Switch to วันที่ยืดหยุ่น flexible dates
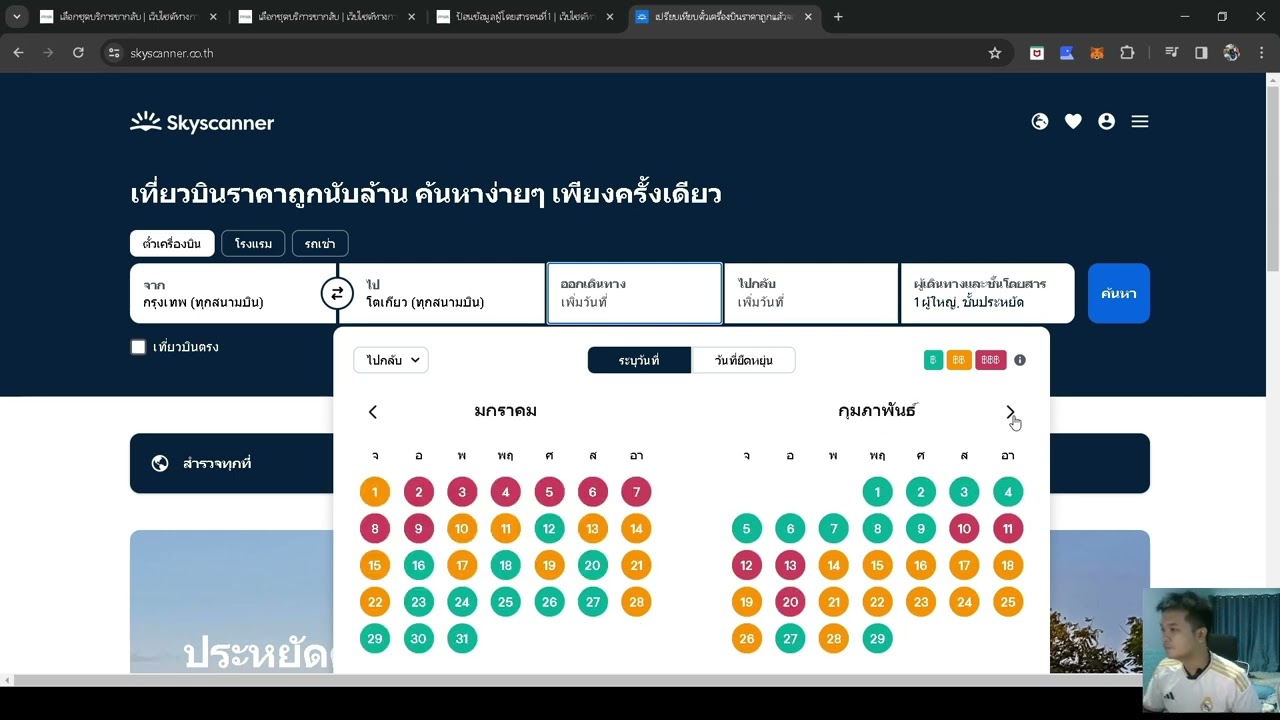The height and width of the screenshot is (720, 1280). (x=743, y=360)
